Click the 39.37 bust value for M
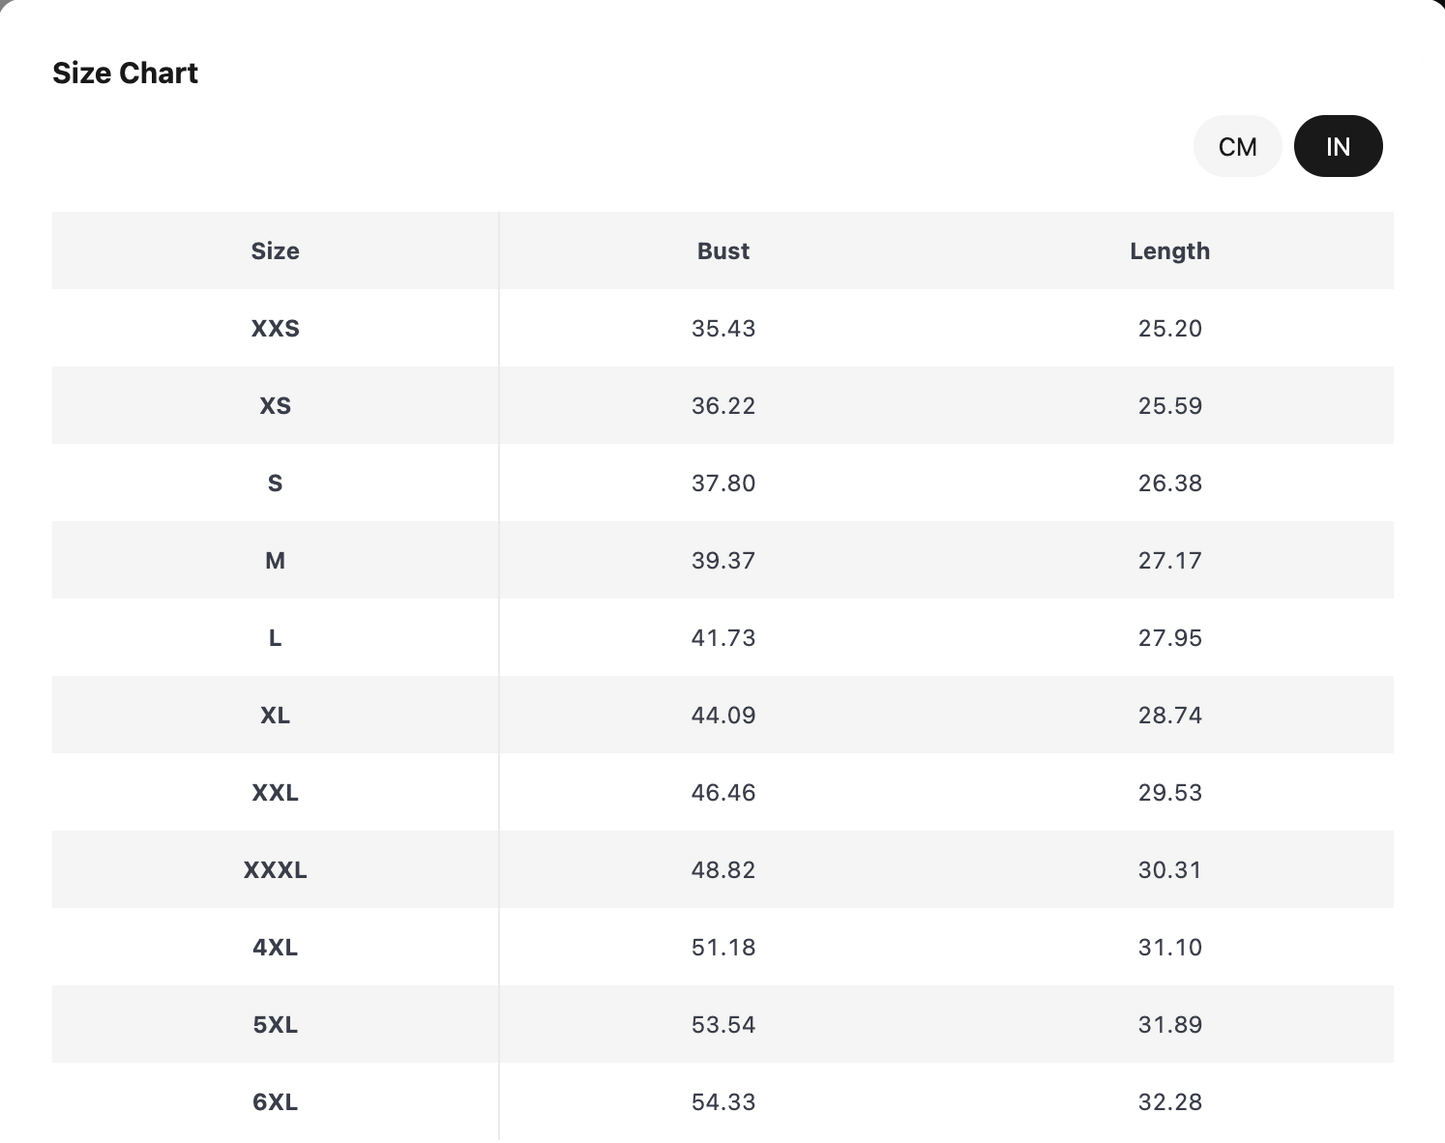The image size is (1445, 1143). [723, 561]
